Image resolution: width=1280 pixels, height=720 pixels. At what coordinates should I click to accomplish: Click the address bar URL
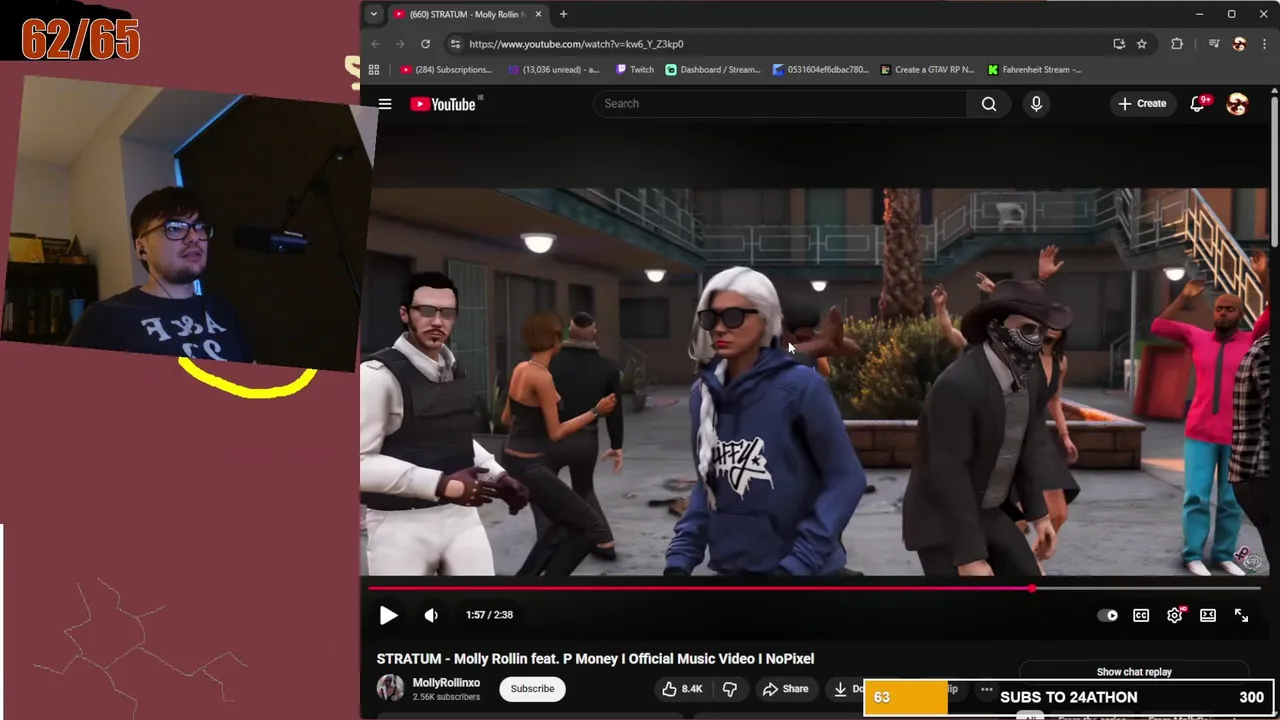point(576,44)
